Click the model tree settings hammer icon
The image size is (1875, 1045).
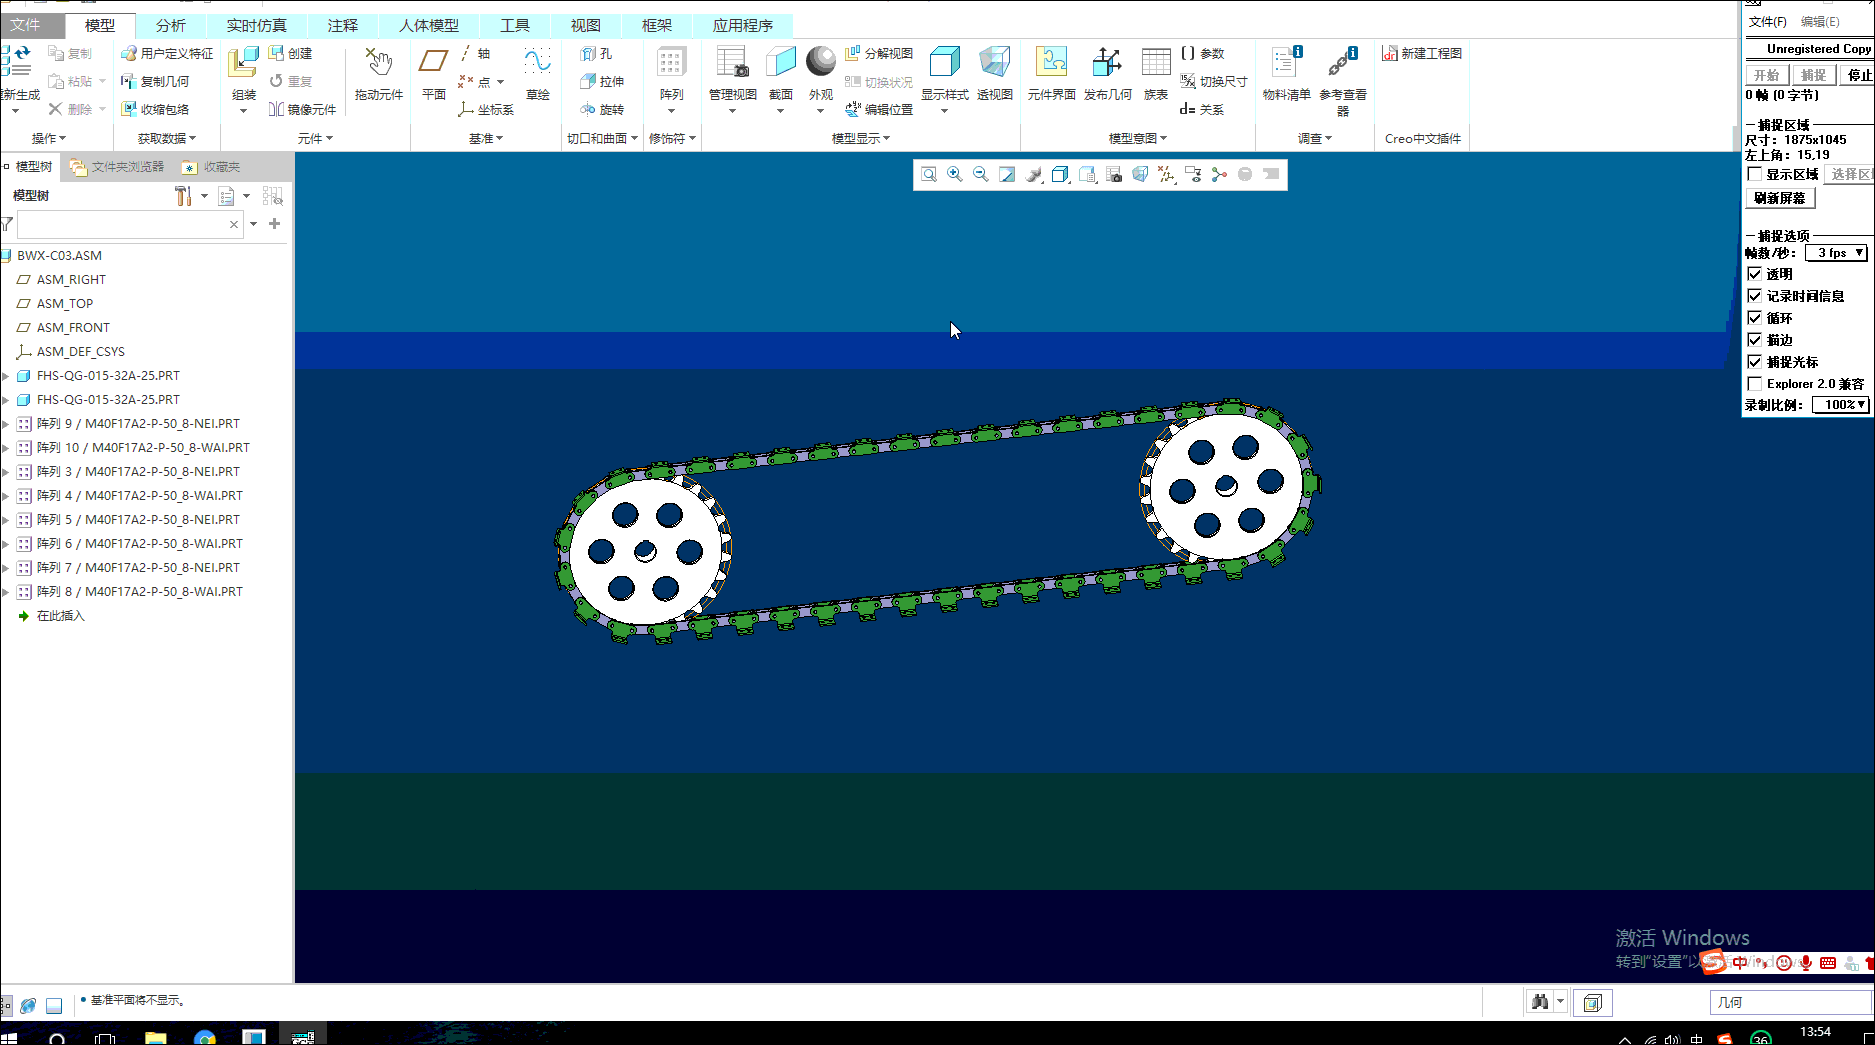183,196
